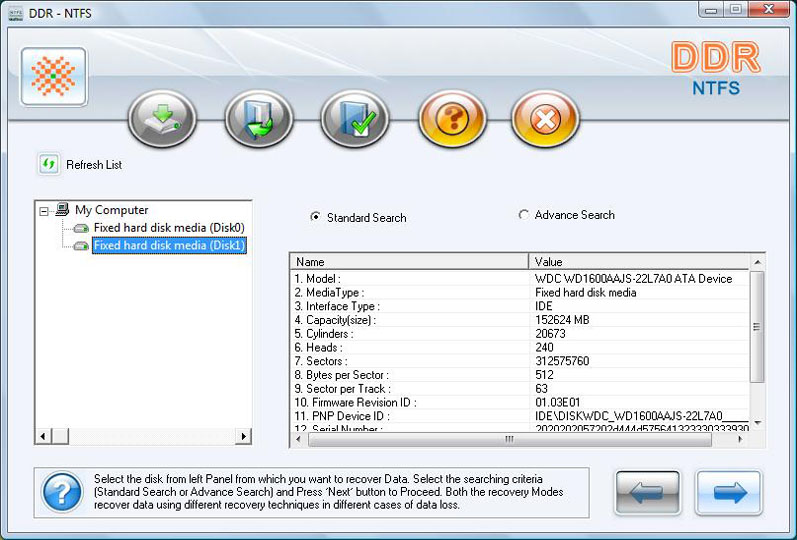797x540 pixels.
Task: Click the 'WDC WD1600AAJS-22L7A0 ATA Device' value
Action: 633,279
